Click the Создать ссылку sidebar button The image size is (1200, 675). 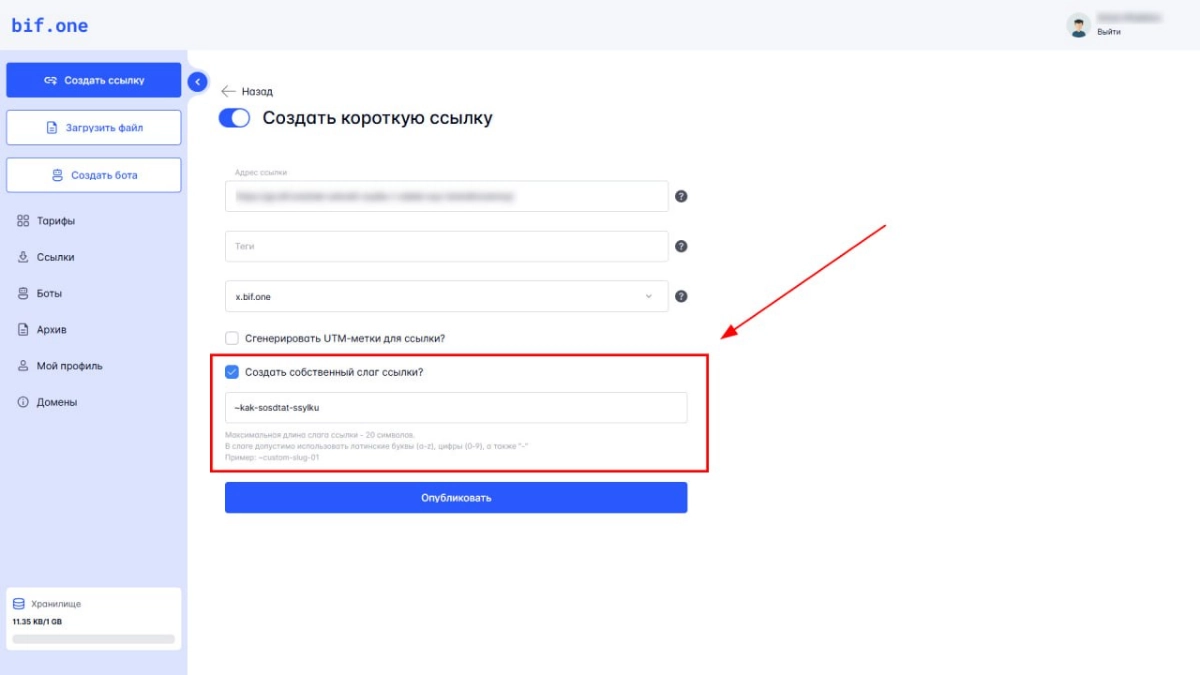[x=94, y=80]
